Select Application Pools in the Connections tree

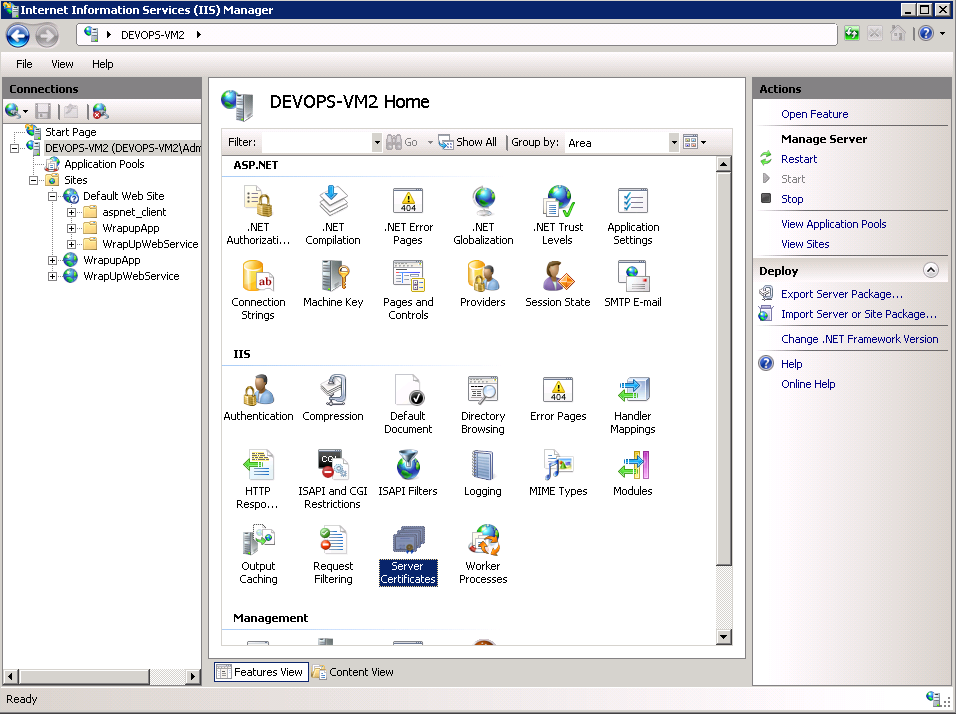tap(104, 164)
